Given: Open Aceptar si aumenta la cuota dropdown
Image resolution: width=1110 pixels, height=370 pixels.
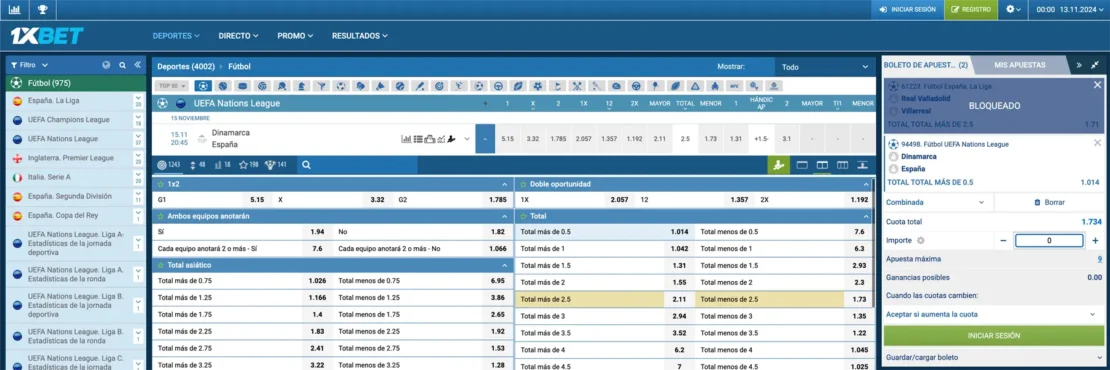Looking at the screenshot, I should [992, 314].
